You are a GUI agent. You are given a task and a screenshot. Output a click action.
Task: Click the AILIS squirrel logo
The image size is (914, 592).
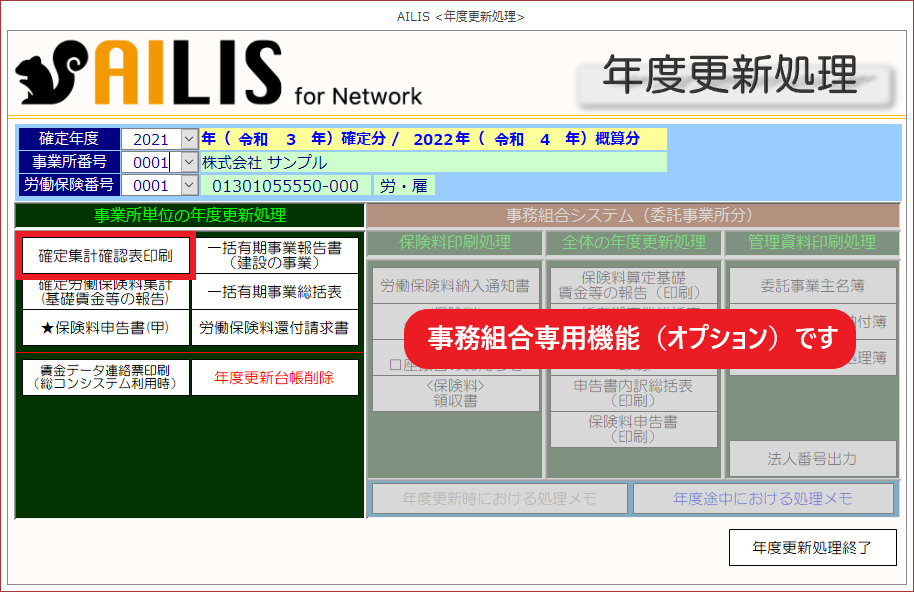coord(52,74)
